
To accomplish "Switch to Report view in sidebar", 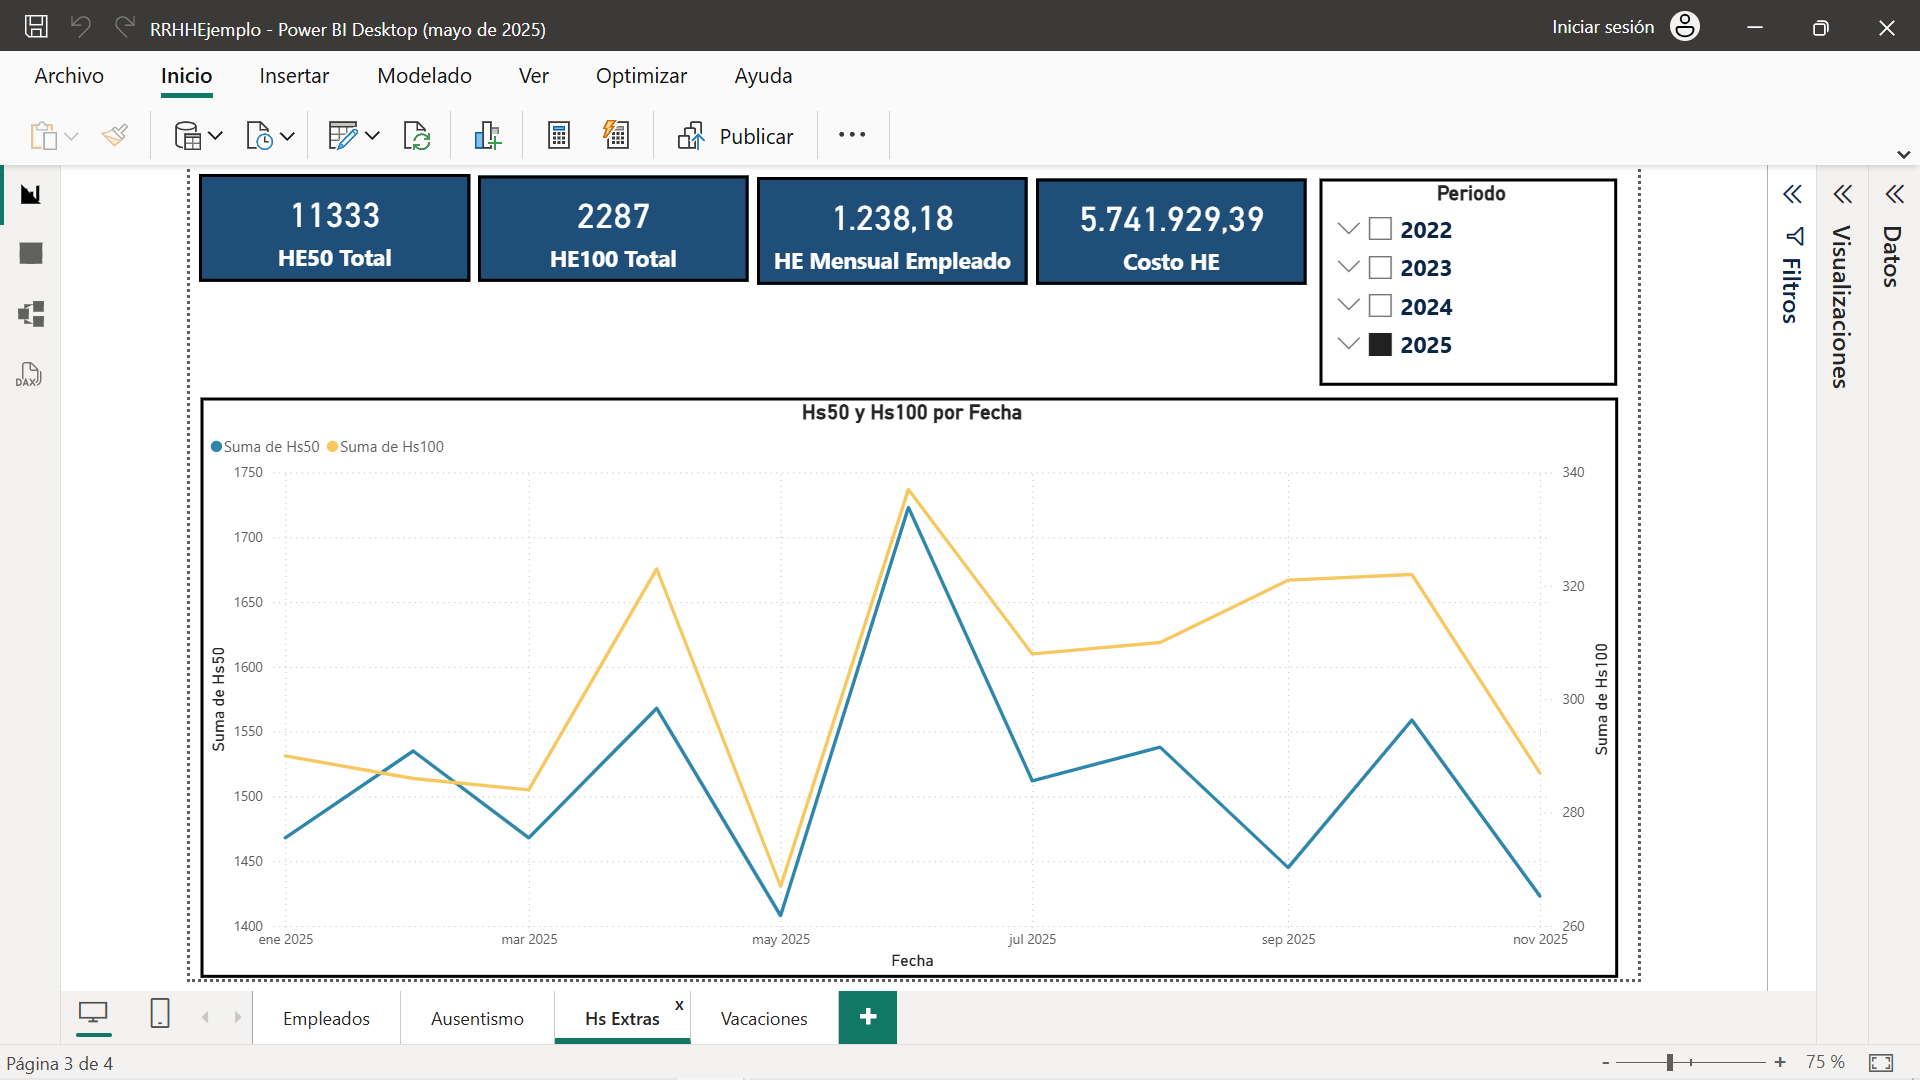I will point(31,194).
